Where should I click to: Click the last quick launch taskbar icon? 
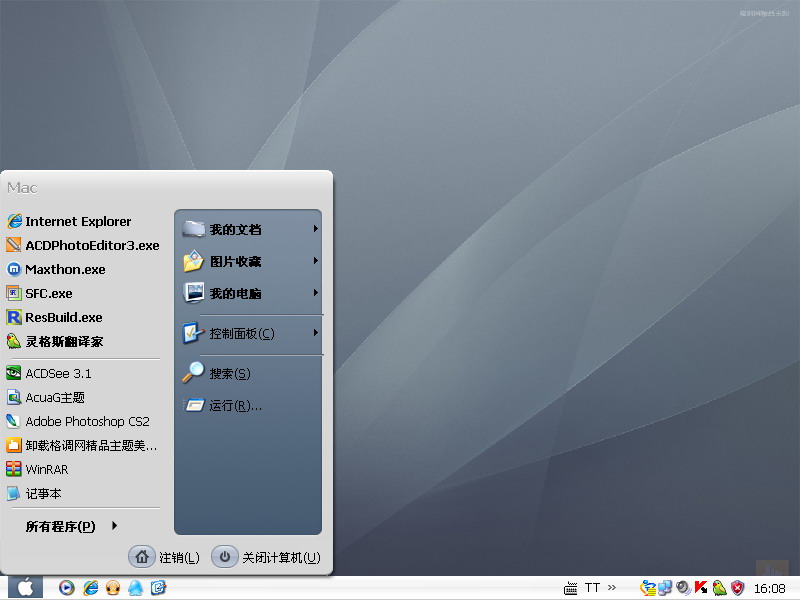tap(158, 588)
